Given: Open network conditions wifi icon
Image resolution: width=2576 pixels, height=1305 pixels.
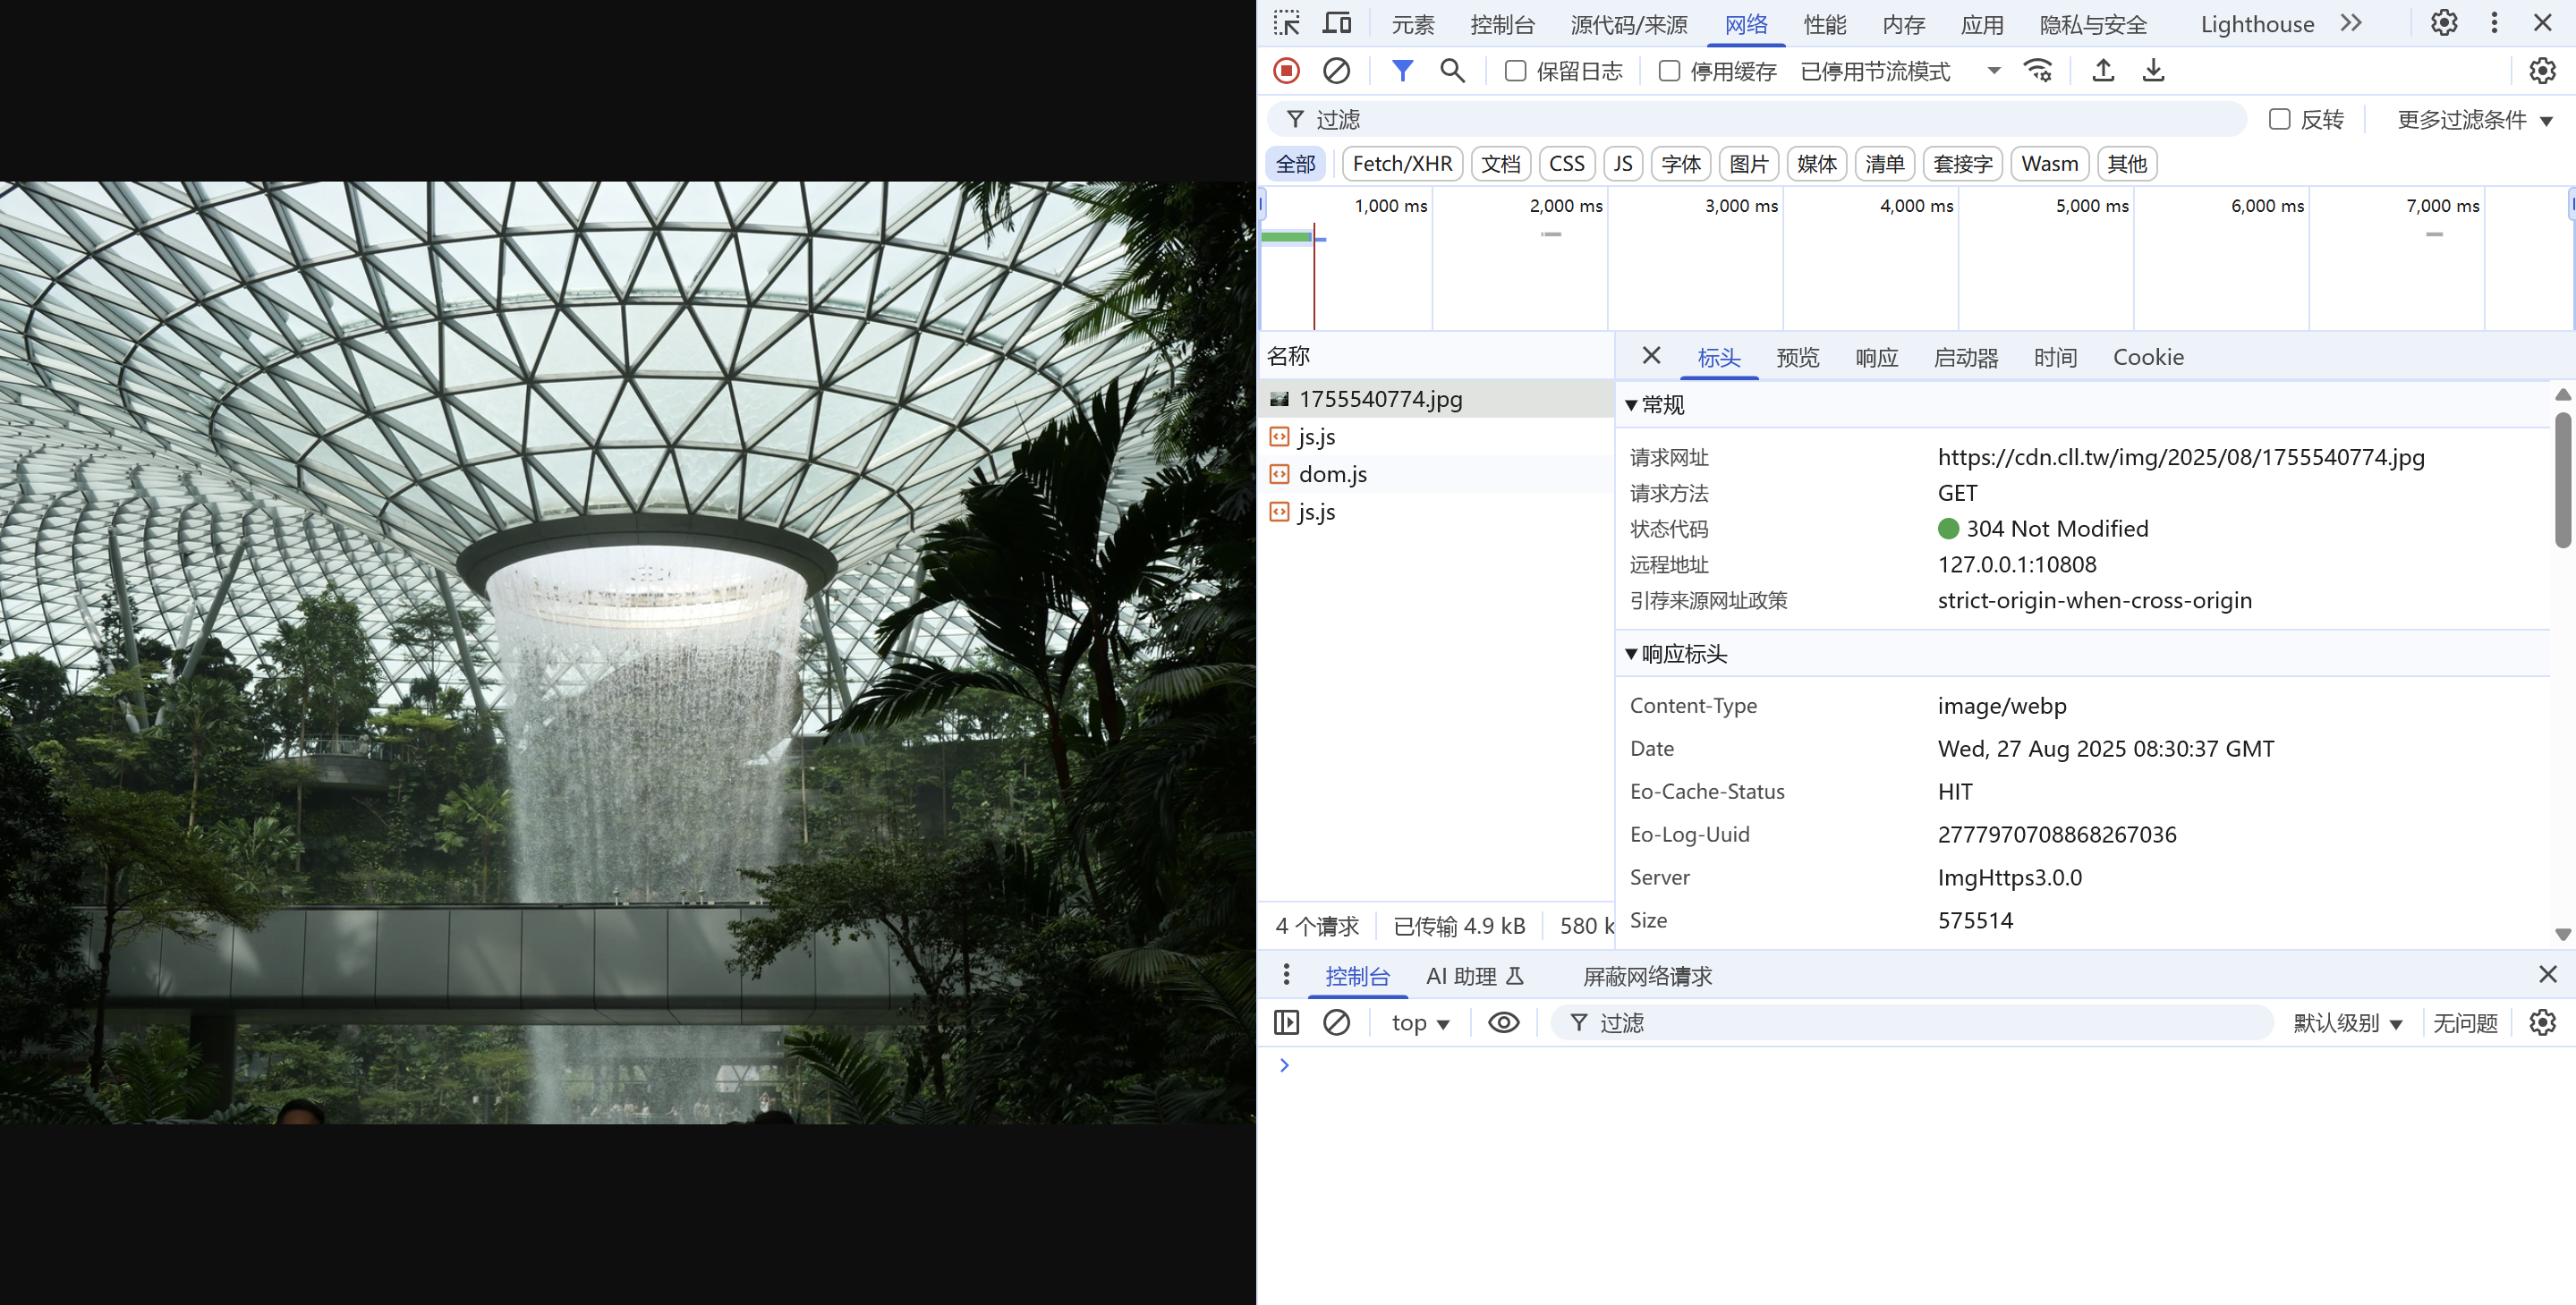Looking at the screenshot, I should [2037, 71].
